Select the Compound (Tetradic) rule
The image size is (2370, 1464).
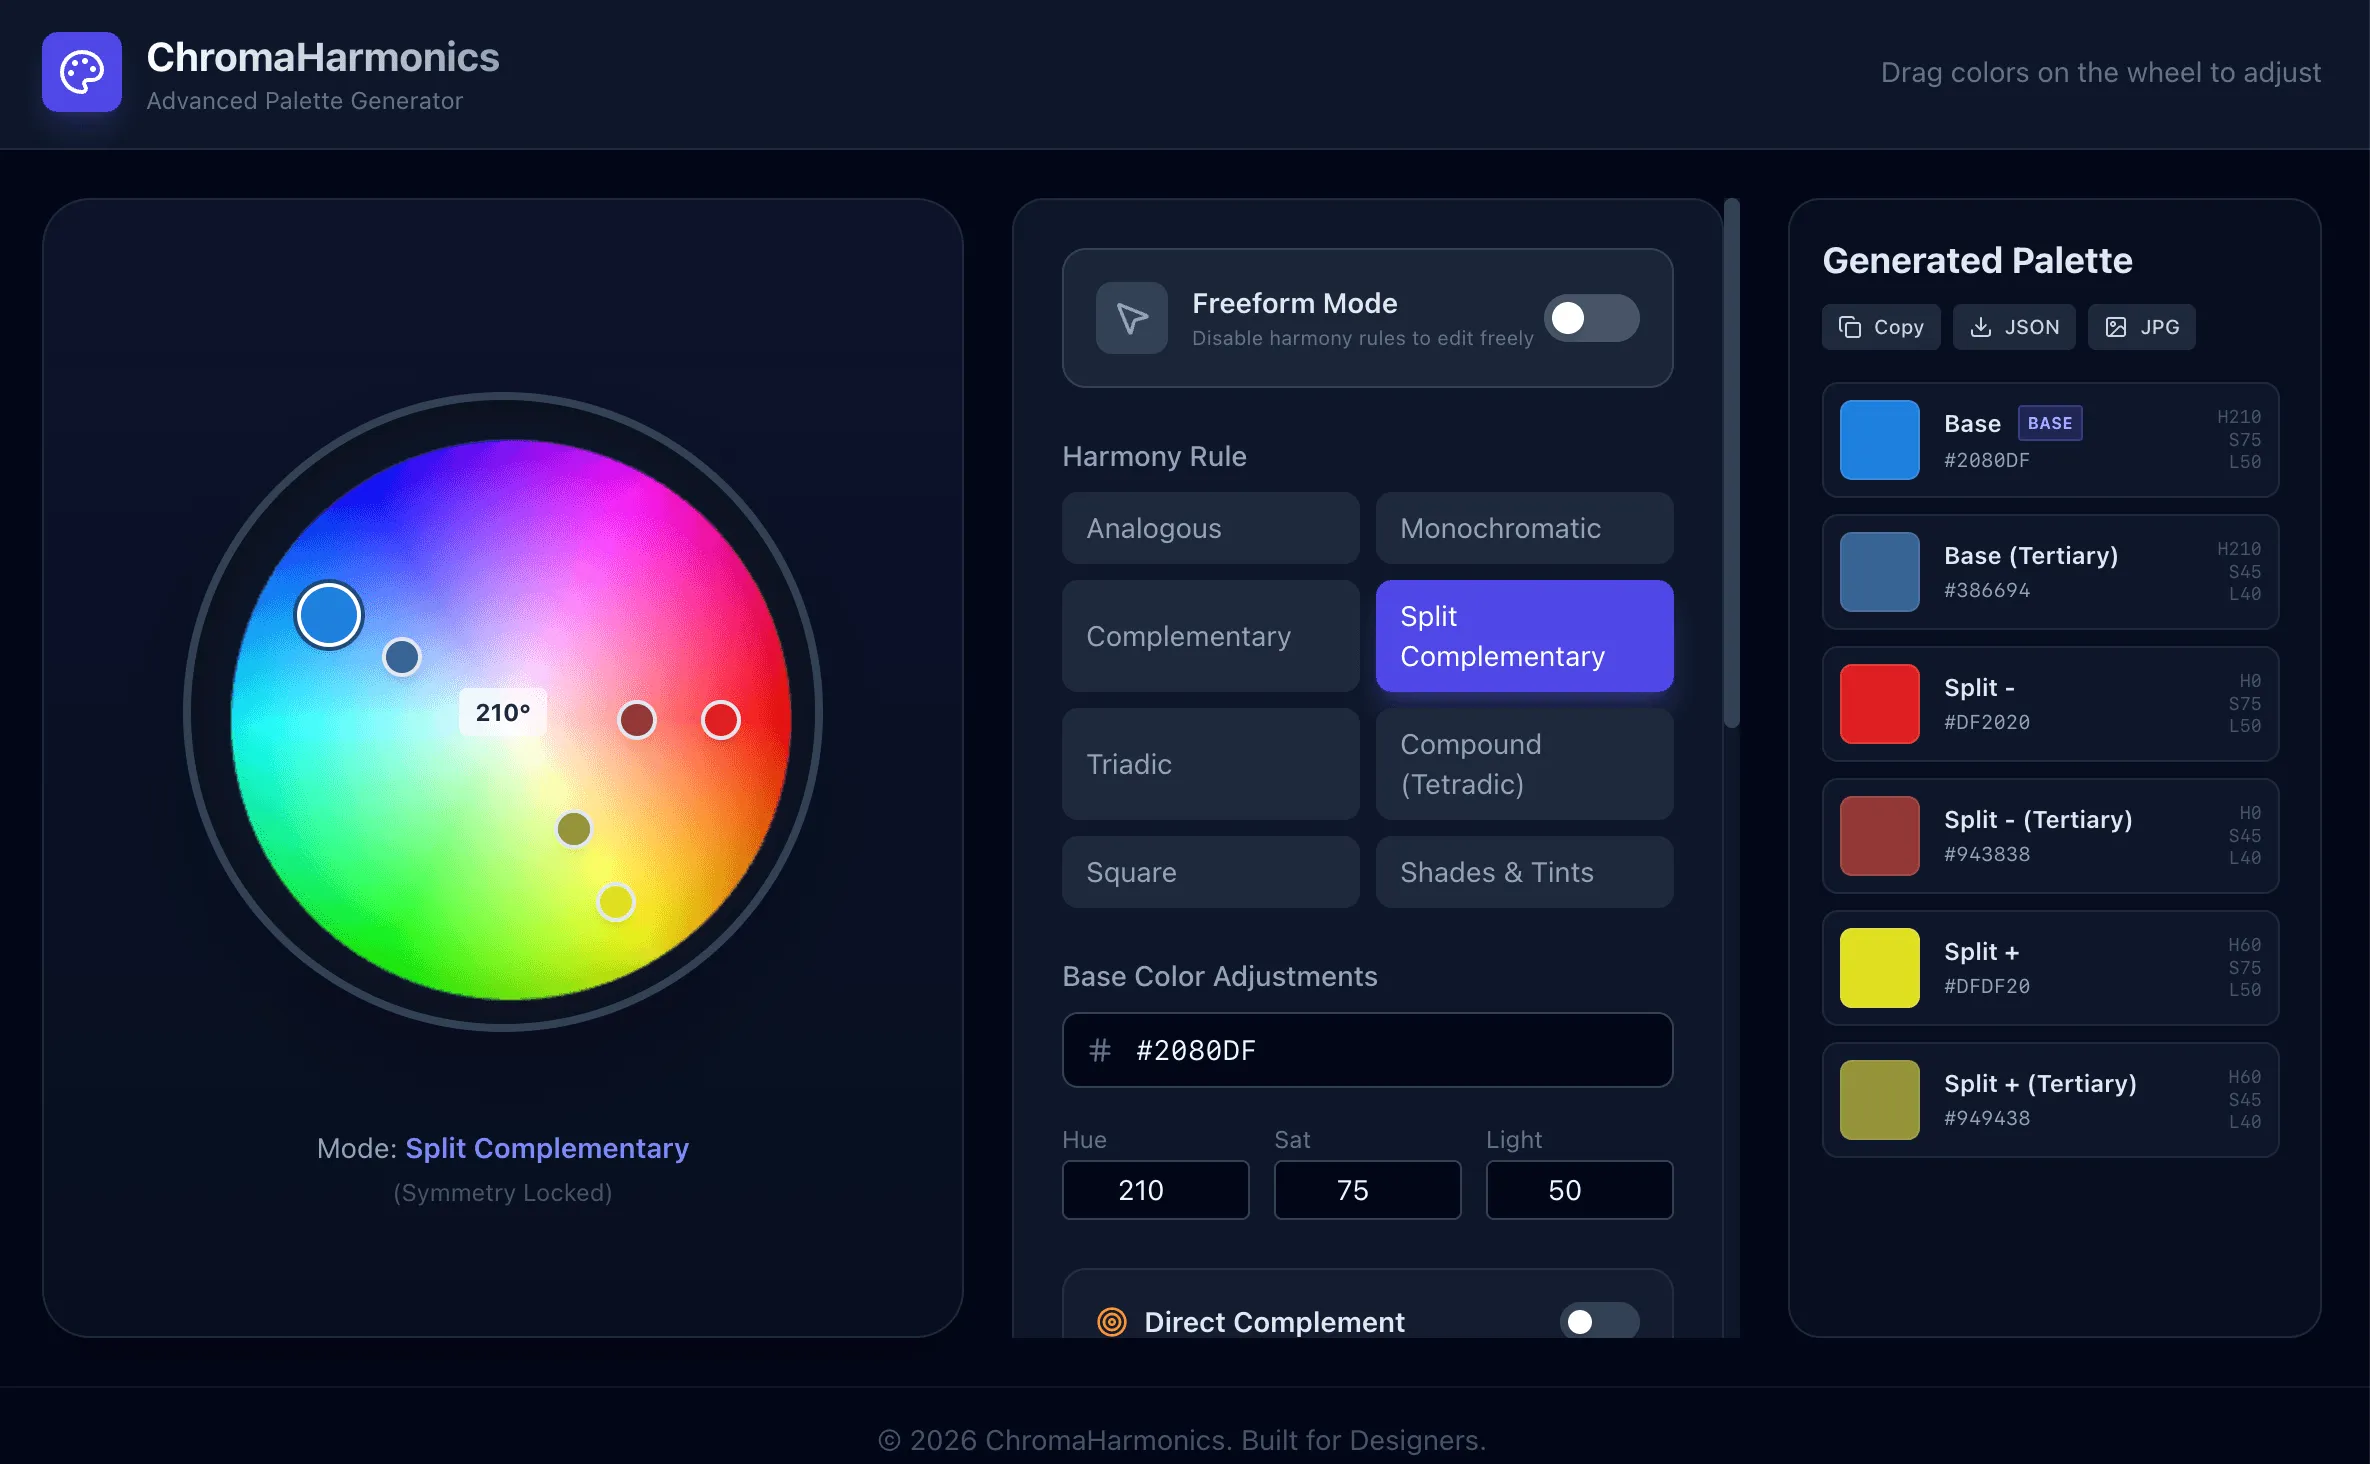point(1525,764)
